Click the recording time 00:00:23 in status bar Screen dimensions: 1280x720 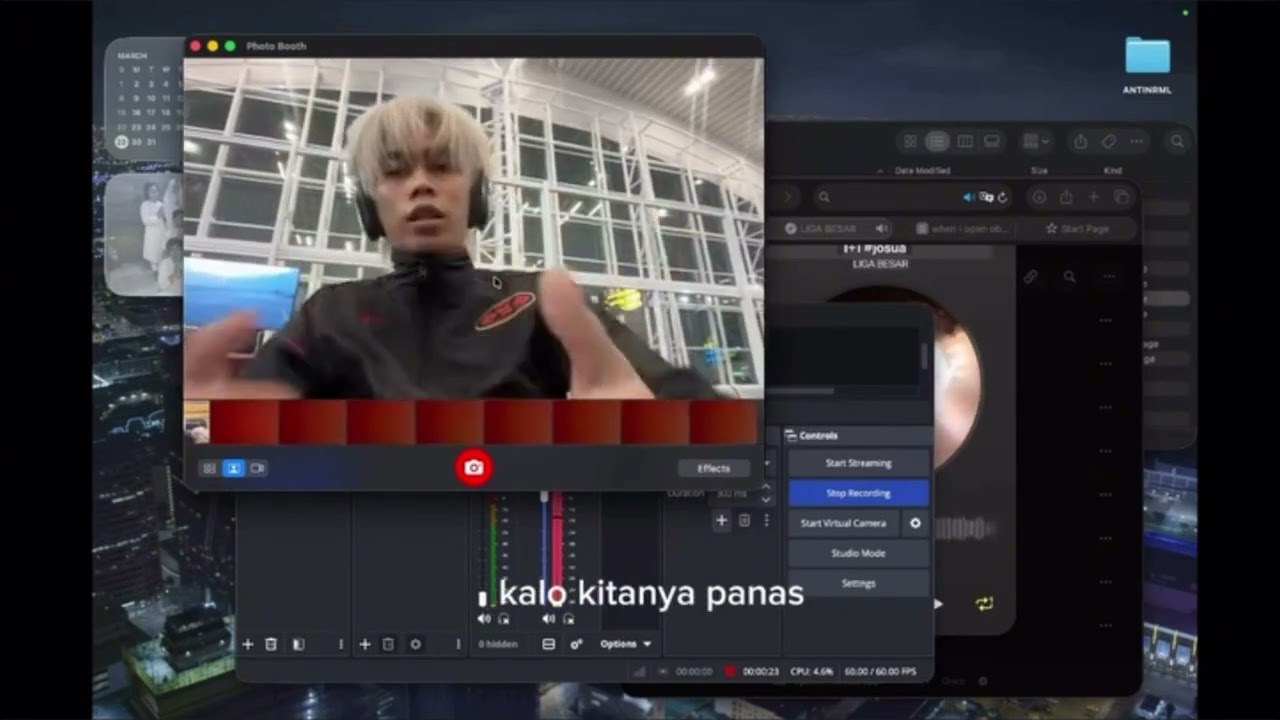(760, 672)
